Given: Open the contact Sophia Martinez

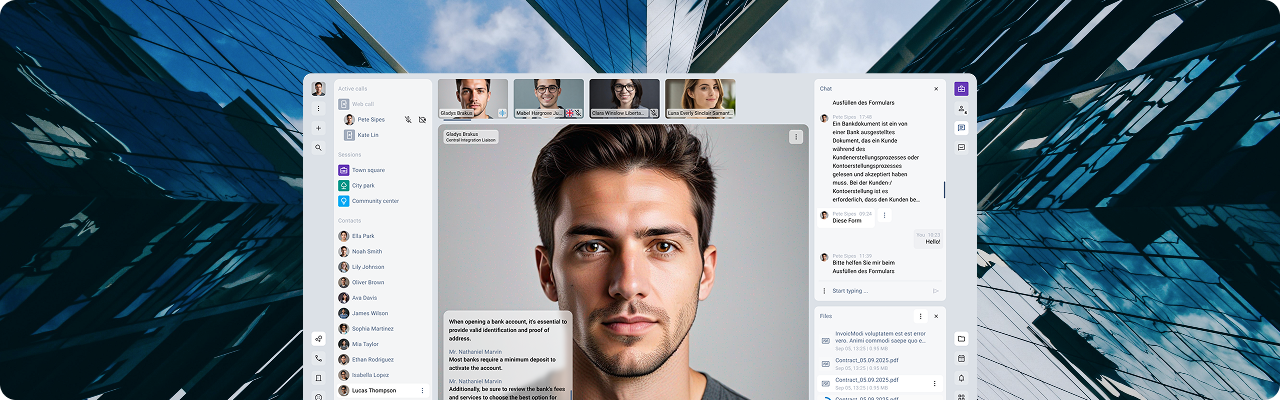Looking at the screenshot, I should pos(372,328).
